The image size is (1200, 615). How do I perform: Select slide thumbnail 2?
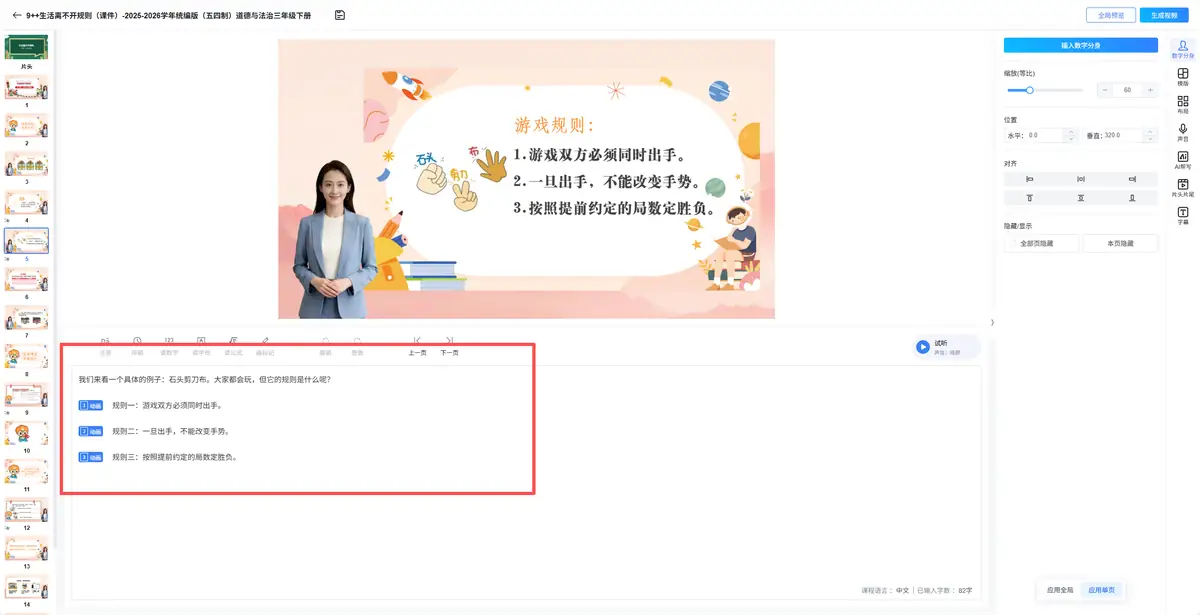[26, 125]
